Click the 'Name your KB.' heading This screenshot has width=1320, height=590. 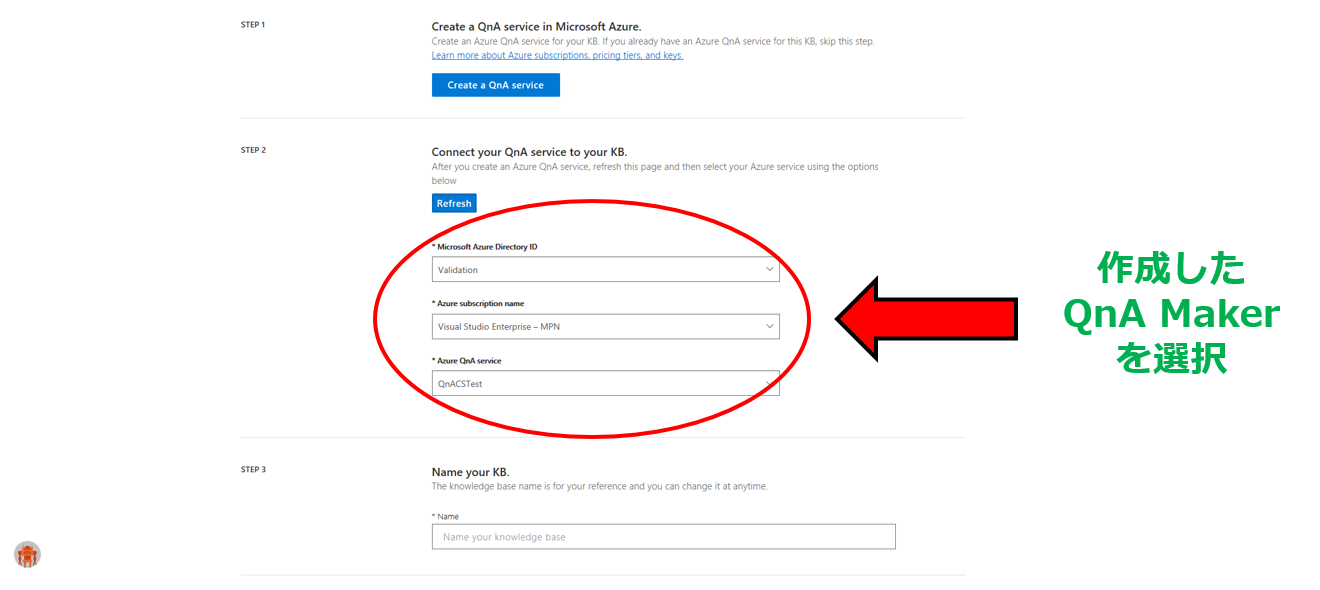(470, 472)
